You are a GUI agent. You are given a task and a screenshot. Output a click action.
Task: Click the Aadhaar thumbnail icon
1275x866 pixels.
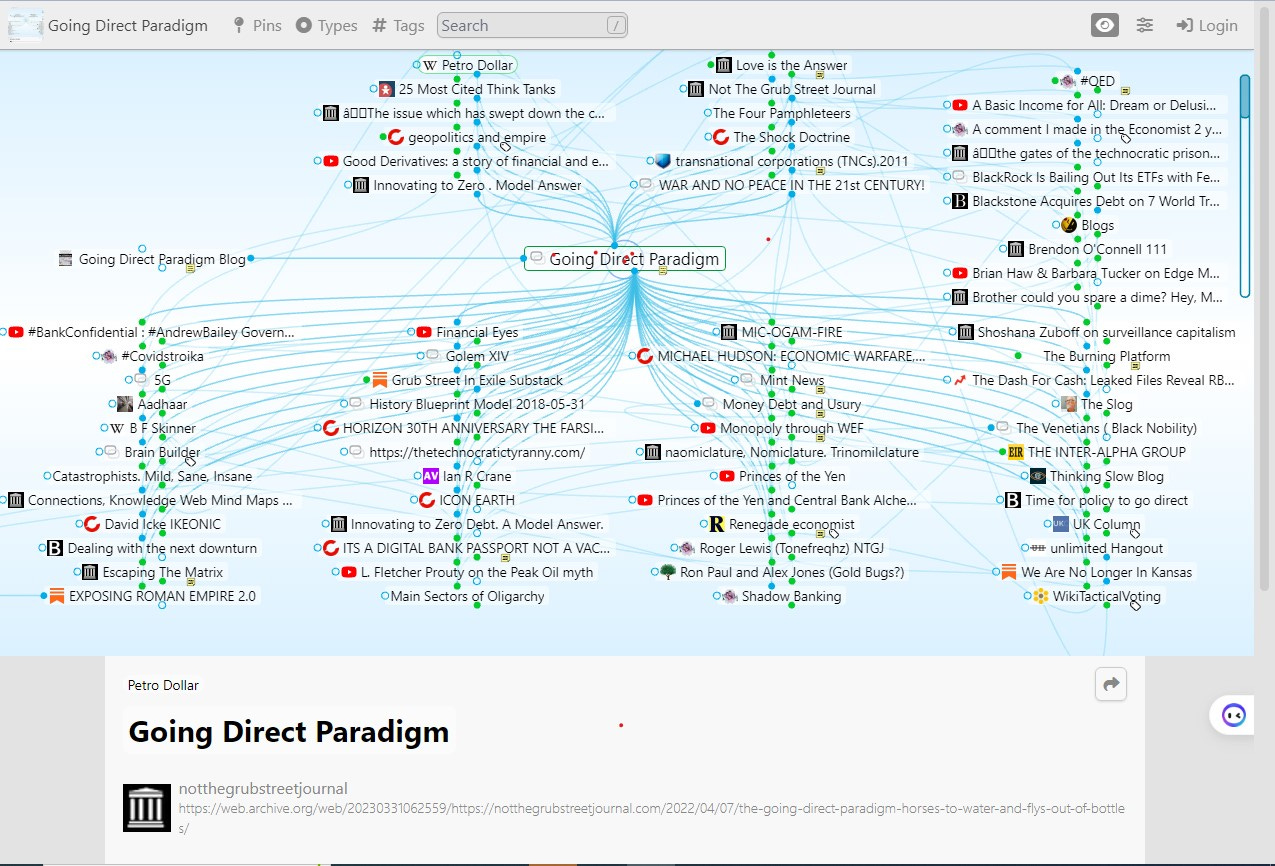coord(125,404)
